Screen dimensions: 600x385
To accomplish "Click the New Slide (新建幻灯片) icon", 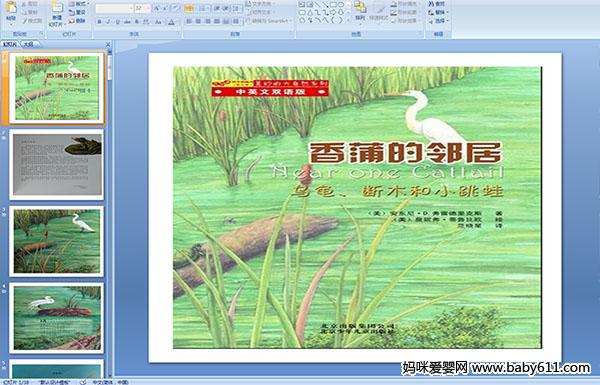I will (57, 13).
